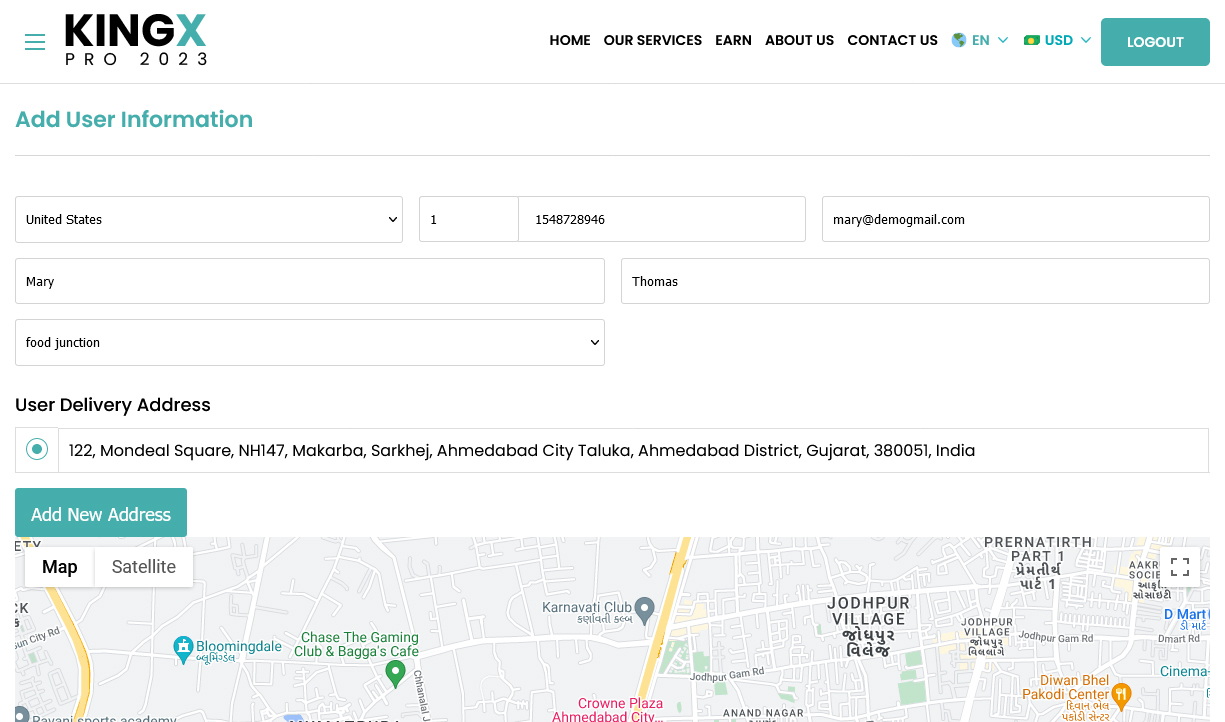1225x722 pixels.
Task: Click the first name field containing Mary
Action: tap(310, 282)
